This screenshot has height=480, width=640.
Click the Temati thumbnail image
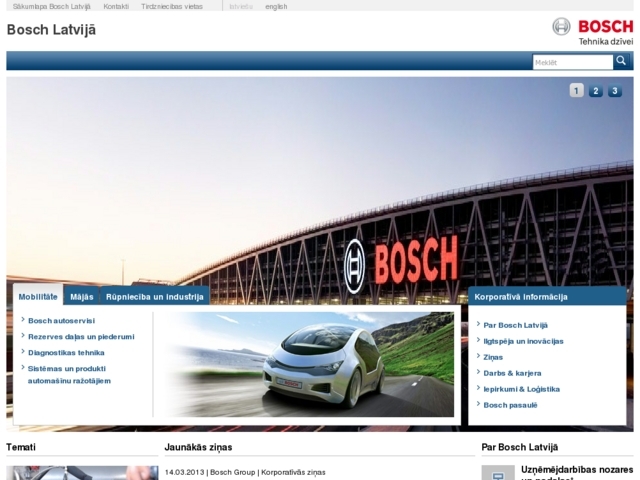coord(82,473)
